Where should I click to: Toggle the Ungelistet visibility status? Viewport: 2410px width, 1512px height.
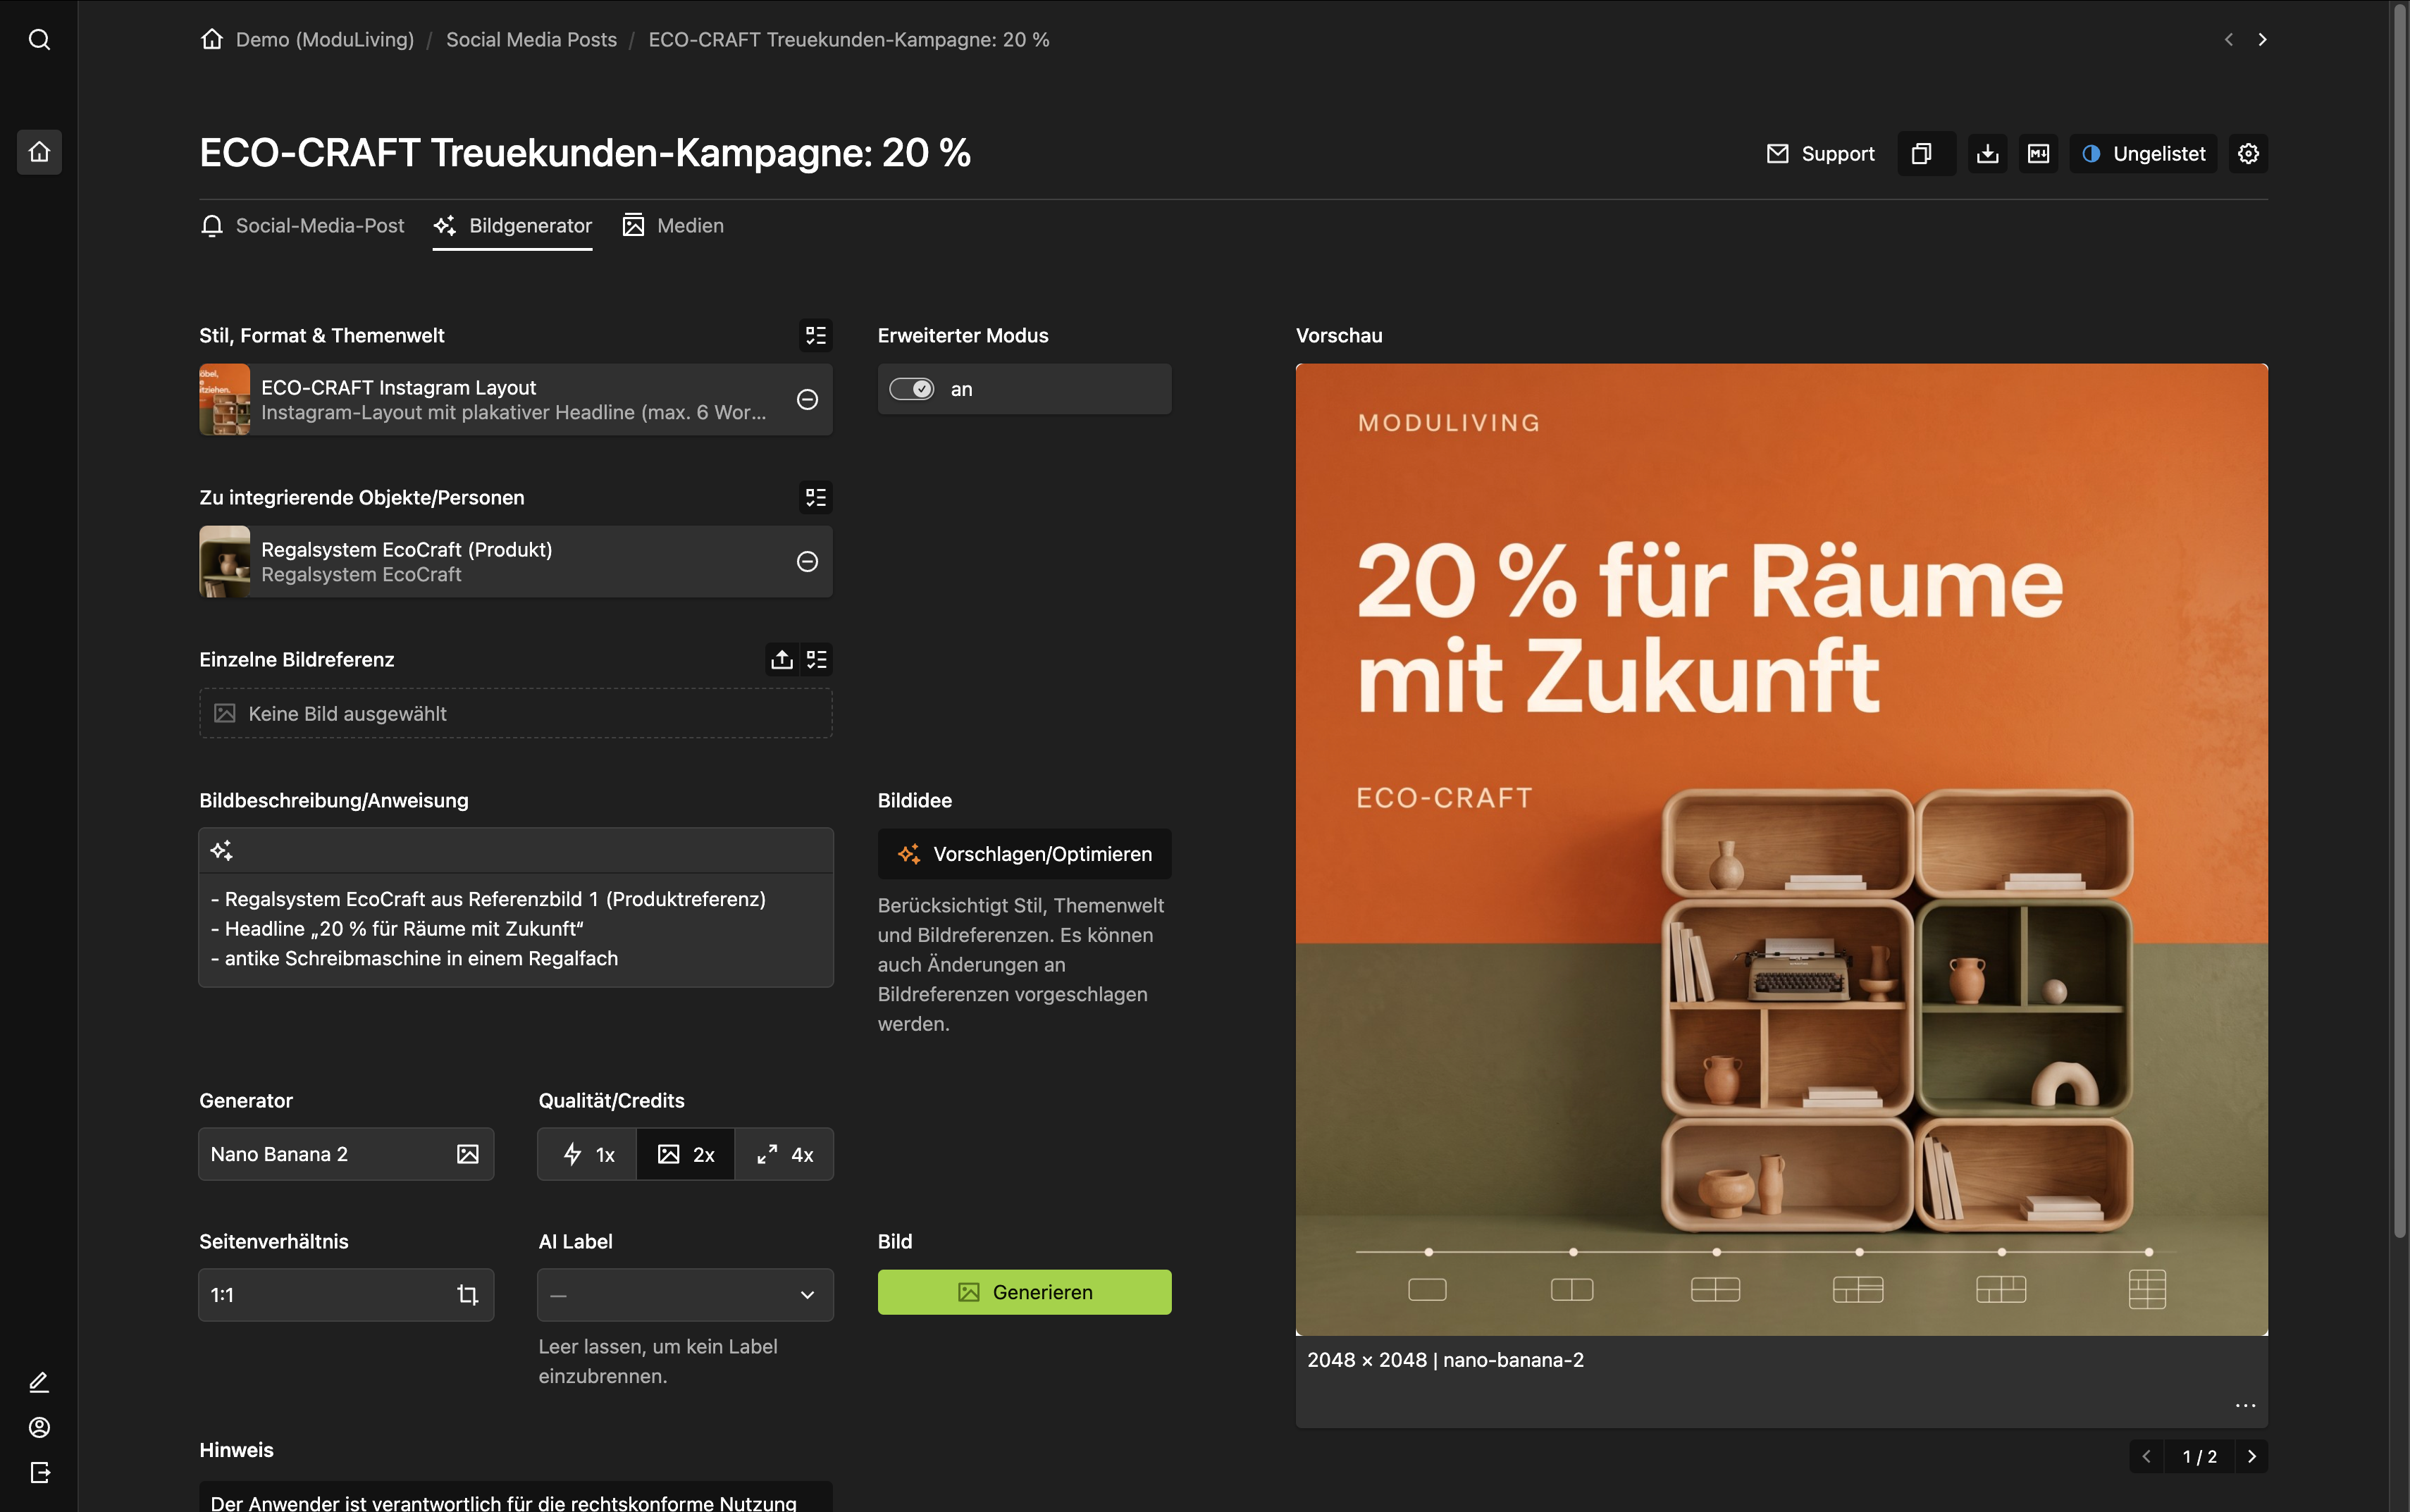click(x=2143, y=154)
